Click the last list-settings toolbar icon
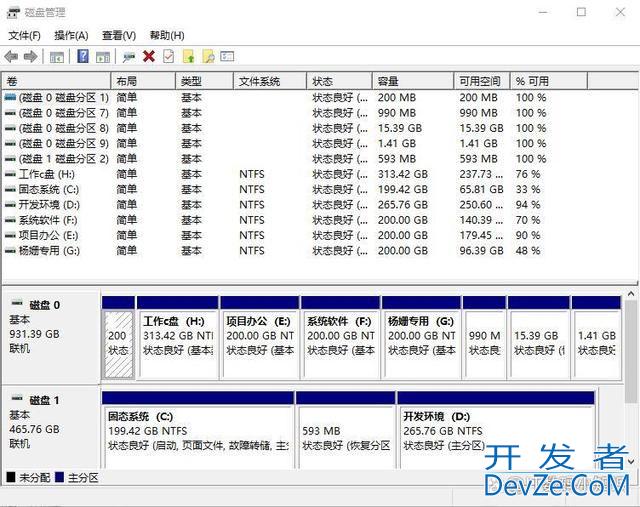 point(227,56)
